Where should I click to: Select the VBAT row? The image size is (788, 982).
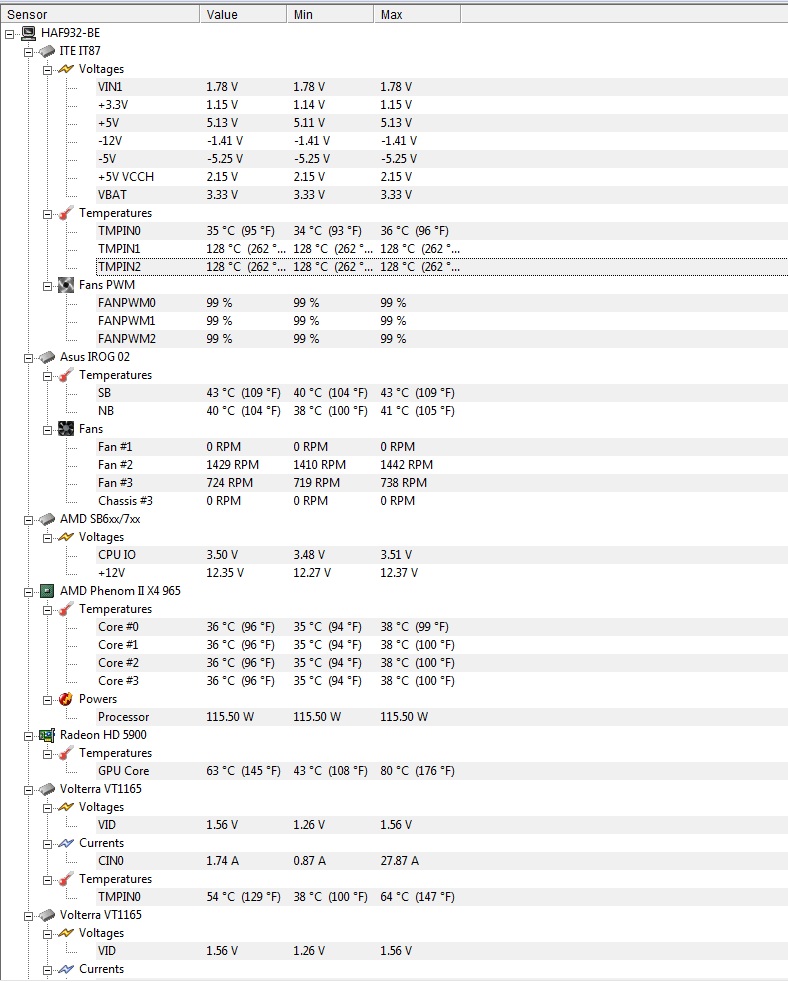coord(442,195)
